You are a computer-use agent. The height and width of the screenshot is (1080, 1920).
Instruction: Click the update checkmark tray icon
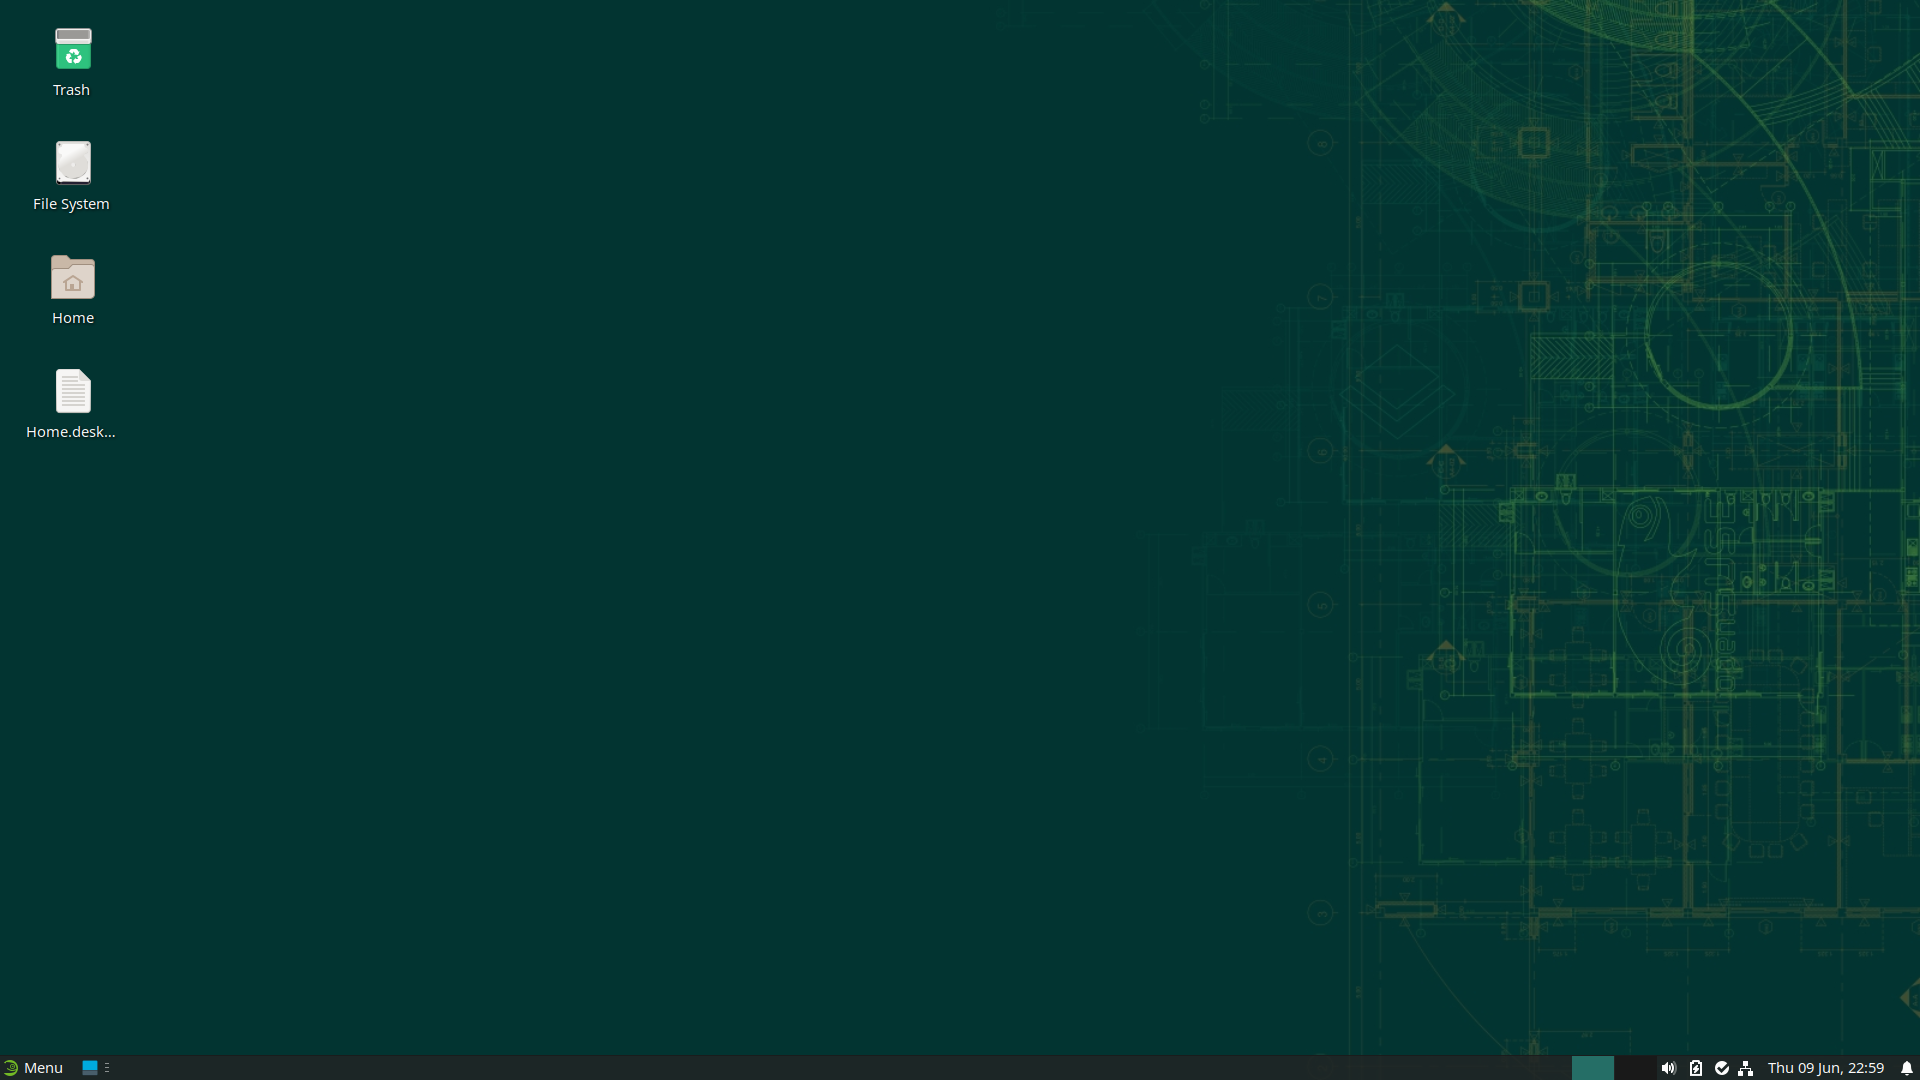1721,1068
